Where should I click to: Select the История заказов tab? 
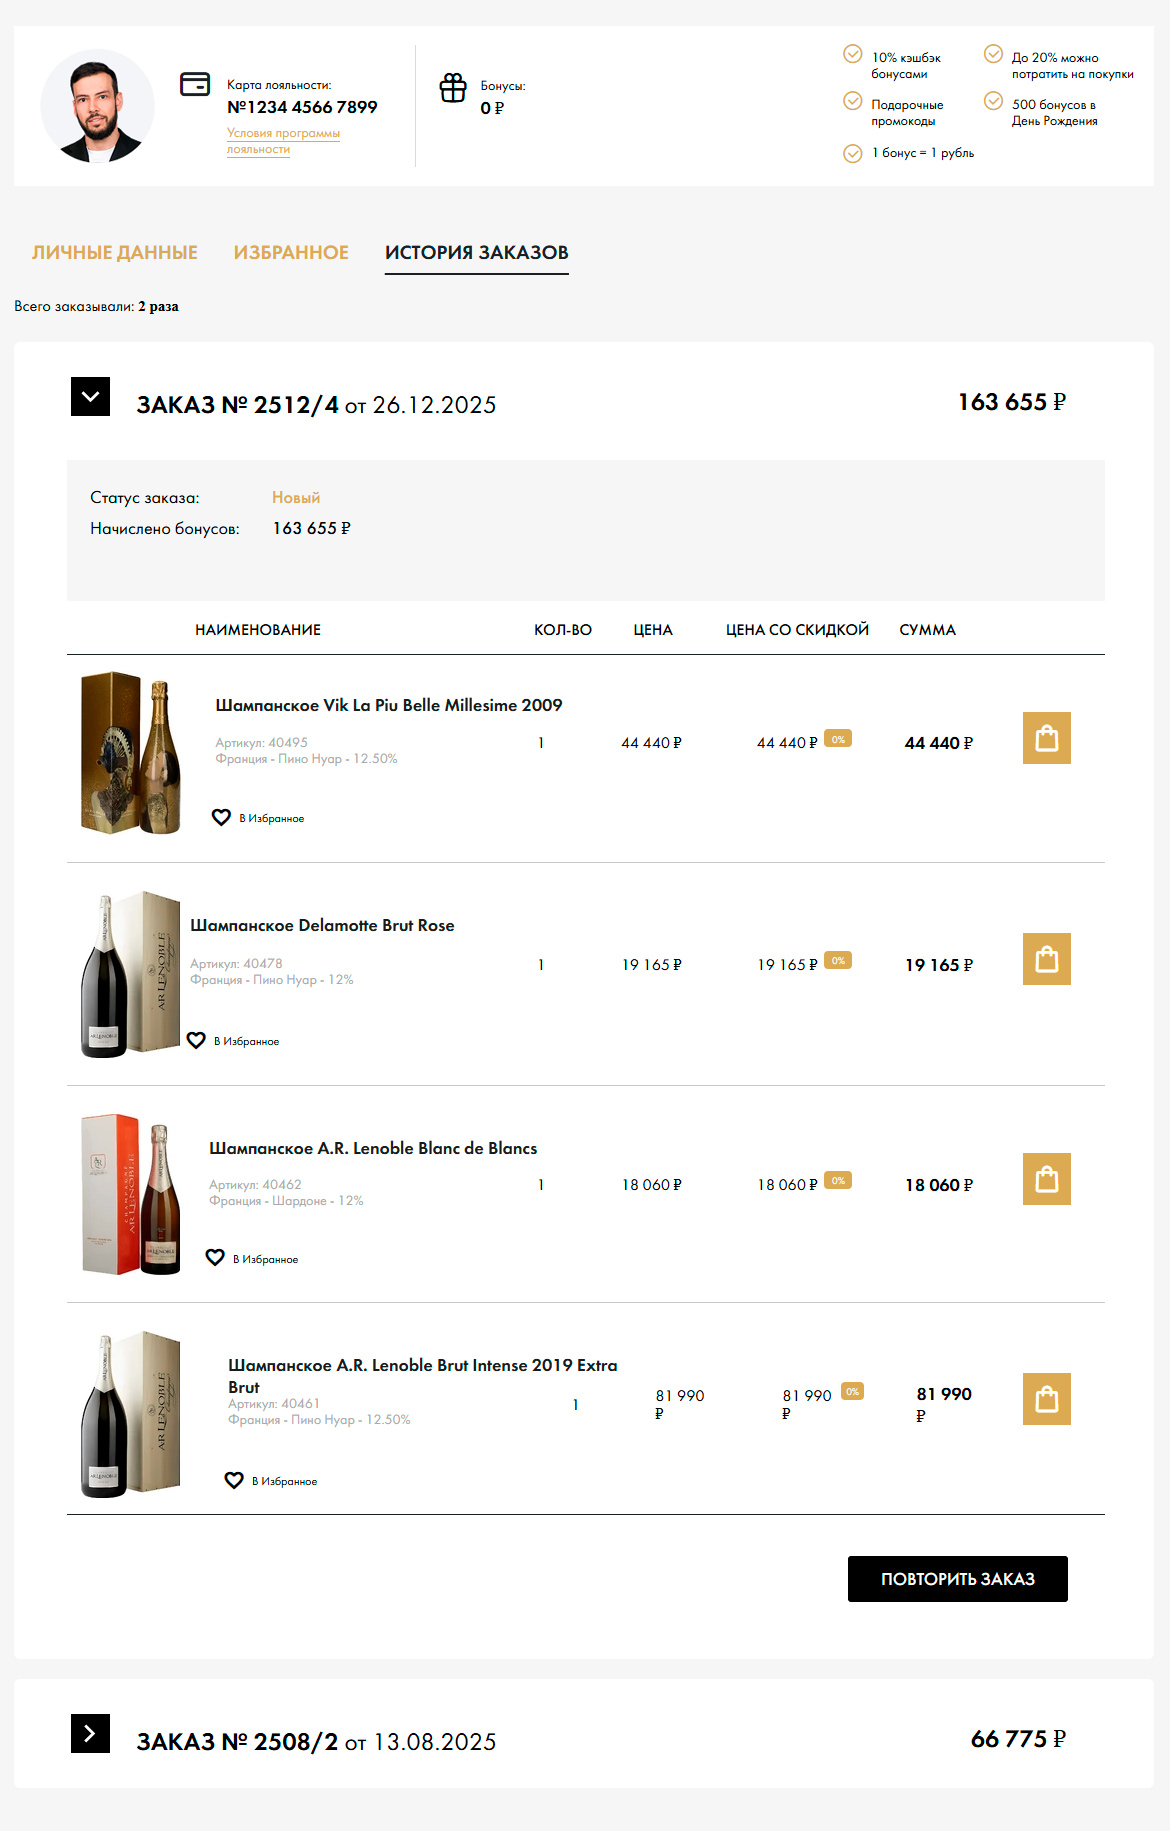[x=476, y=253]
